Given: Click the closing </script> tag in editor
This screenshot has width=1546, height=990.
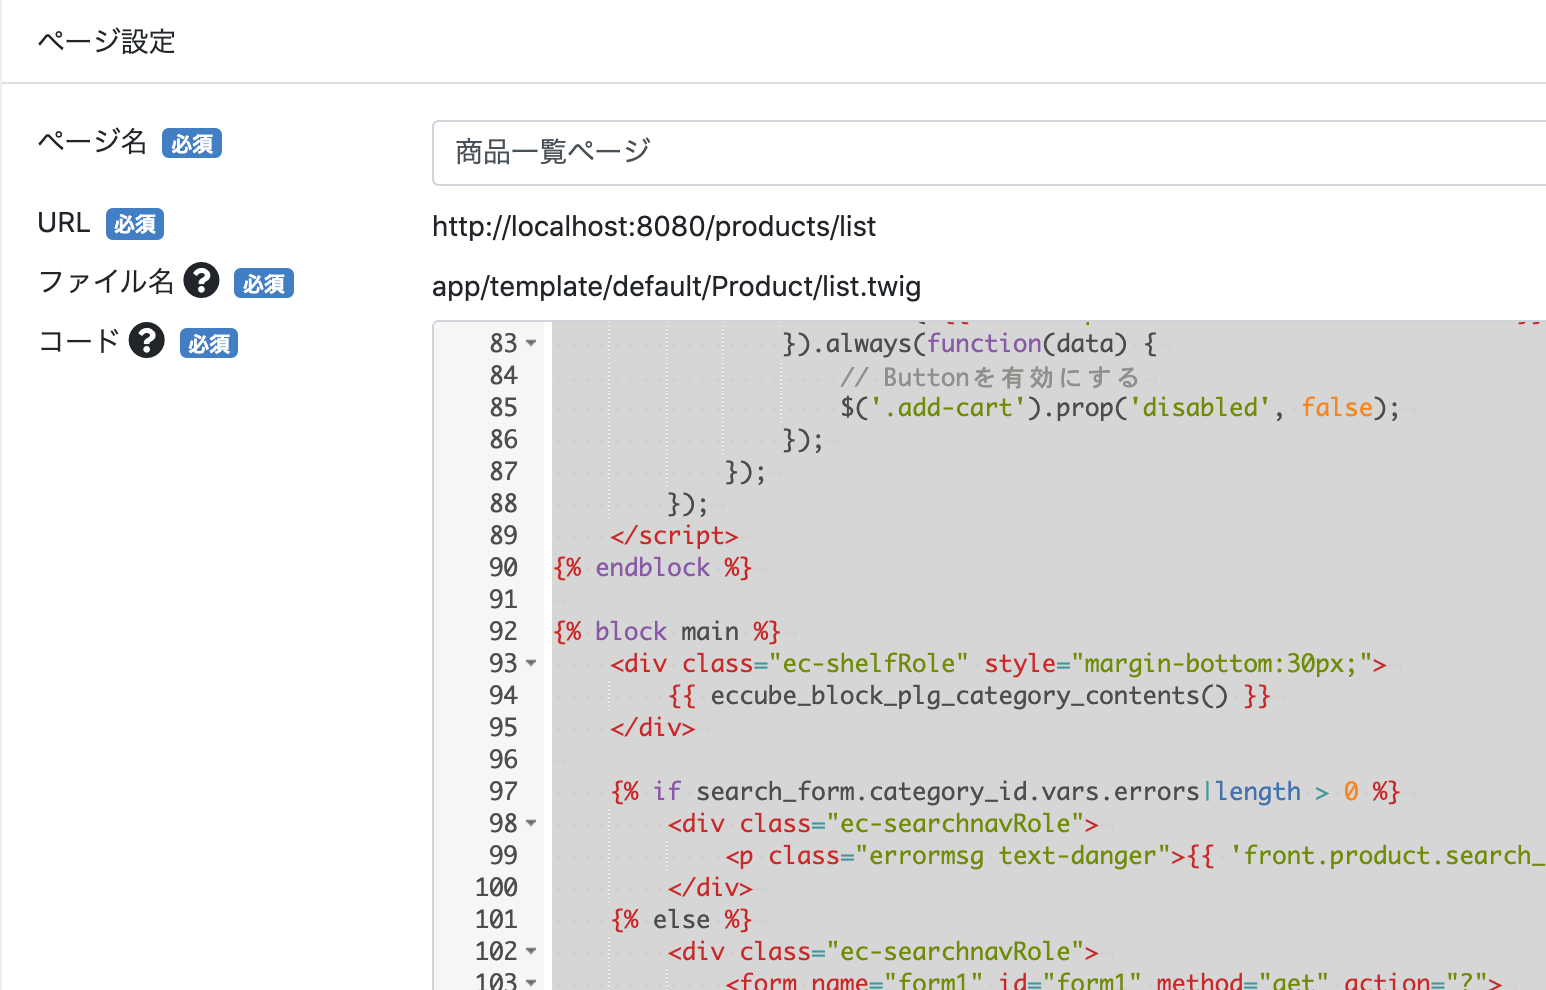Looking at the screenshot, I should click(x=674, y=536).
